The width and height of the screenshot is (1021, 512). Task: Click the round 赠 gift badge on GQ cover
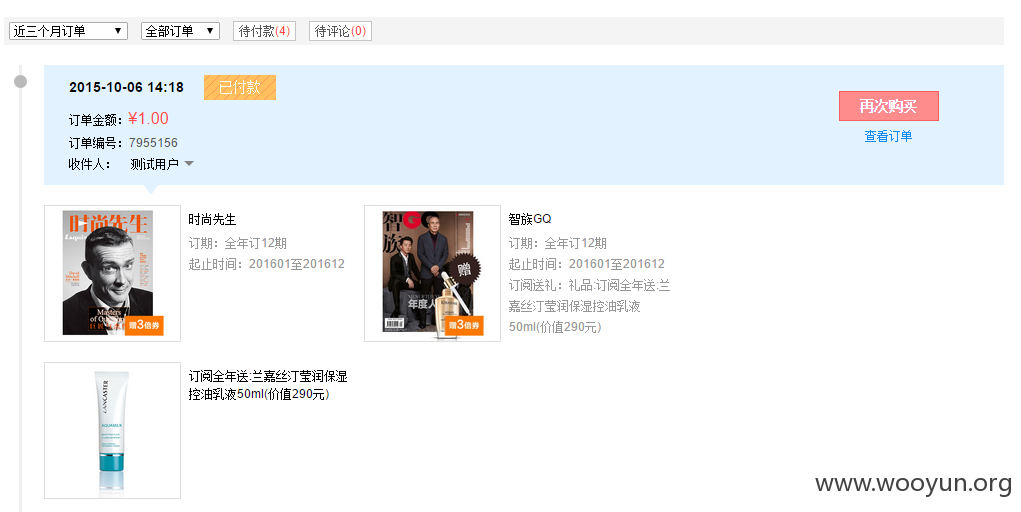(464, 268)
